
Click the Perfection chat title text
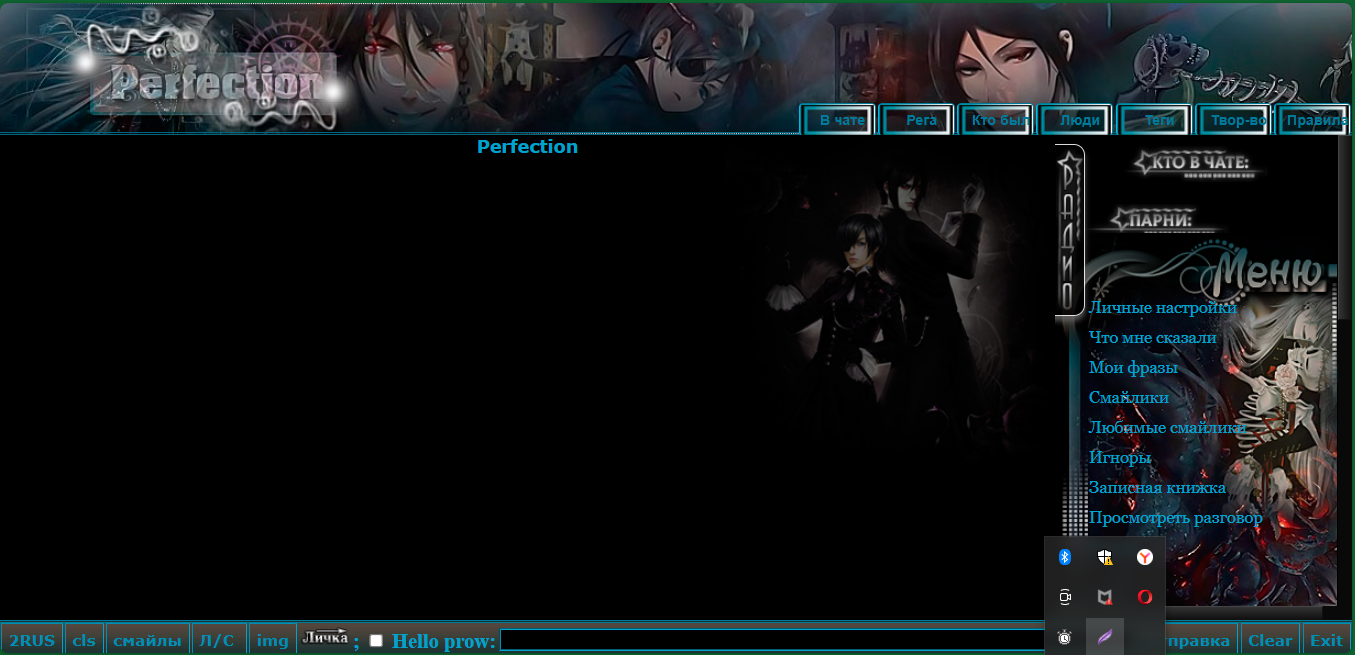click(x=527, y=147)
